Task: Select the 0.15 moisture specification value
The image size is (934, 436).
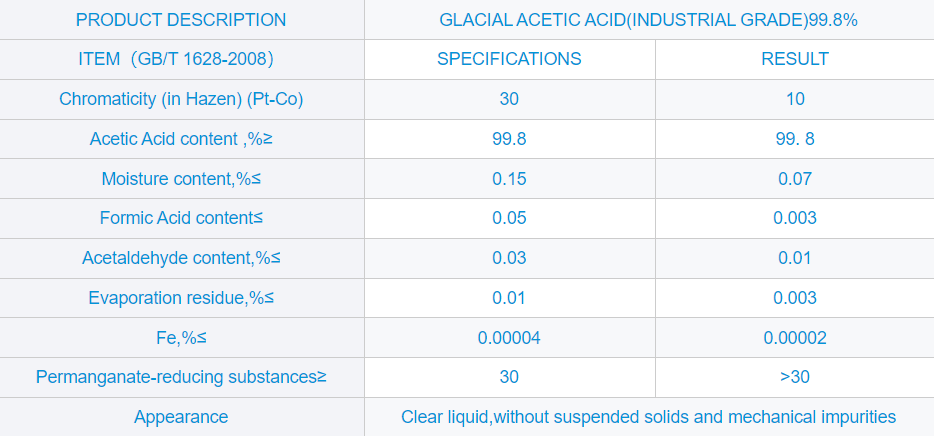Action: [x=509, y=179]
